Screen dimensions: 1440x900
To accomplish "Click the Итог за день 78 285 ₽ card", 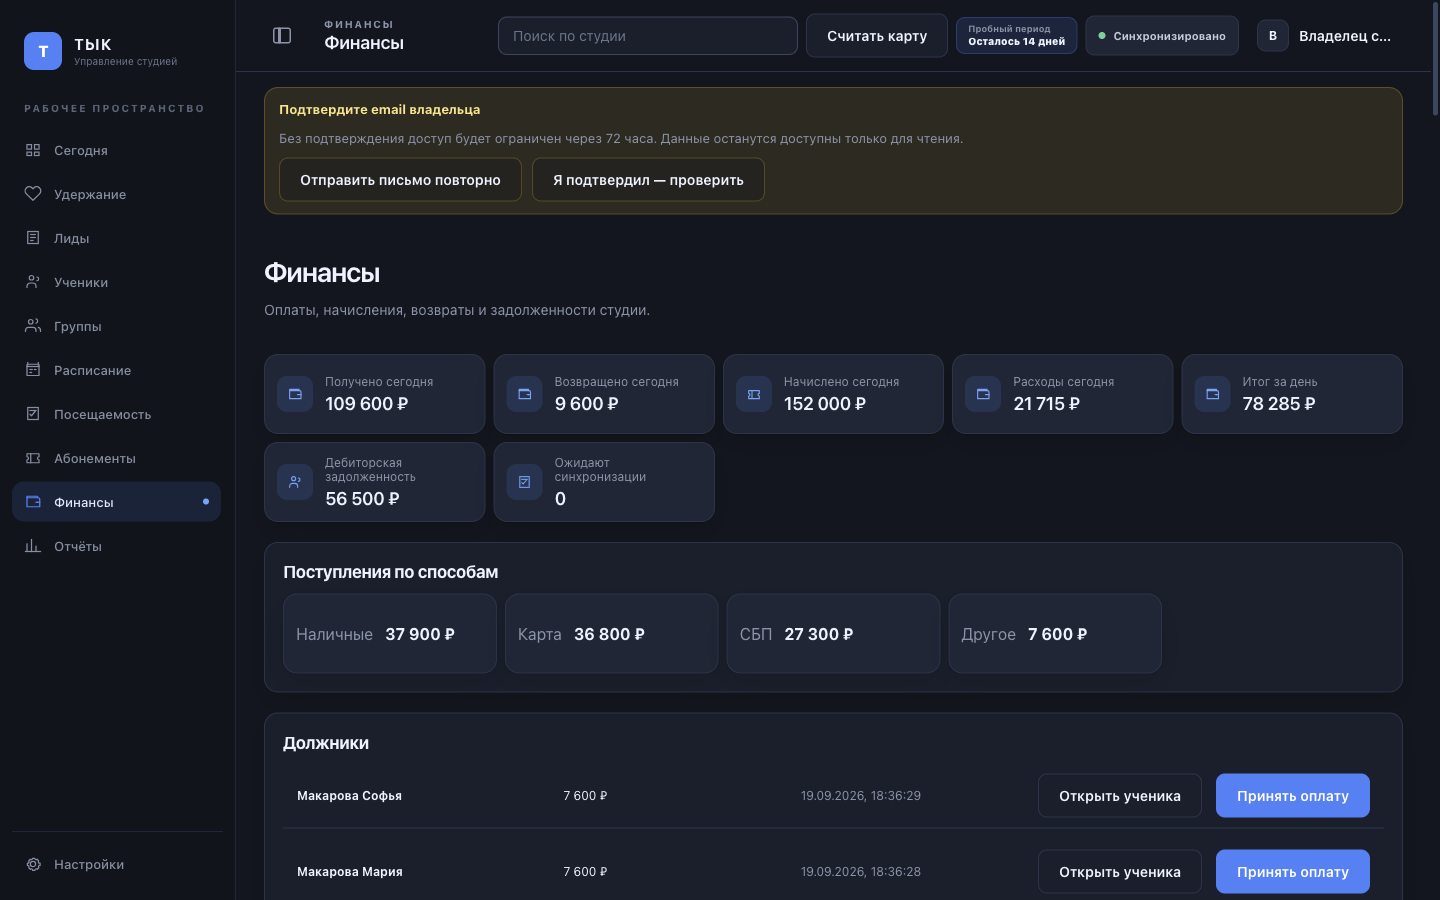I will [x=1292, y=394].
